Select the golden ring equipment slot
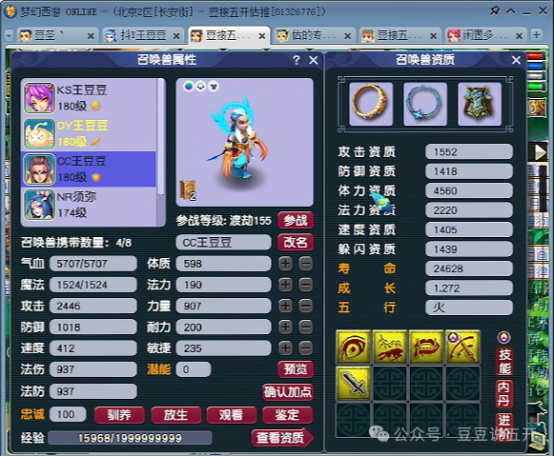554x457 pixels. 371,104
